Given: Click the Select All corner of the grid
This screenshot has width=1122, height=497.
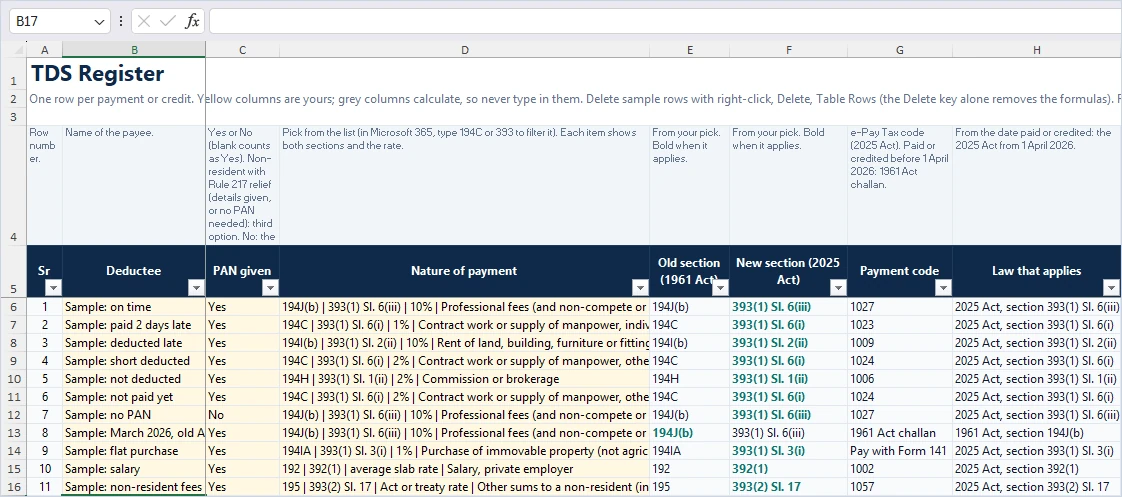Looking at the screenshot, I should tap(14, 49).
